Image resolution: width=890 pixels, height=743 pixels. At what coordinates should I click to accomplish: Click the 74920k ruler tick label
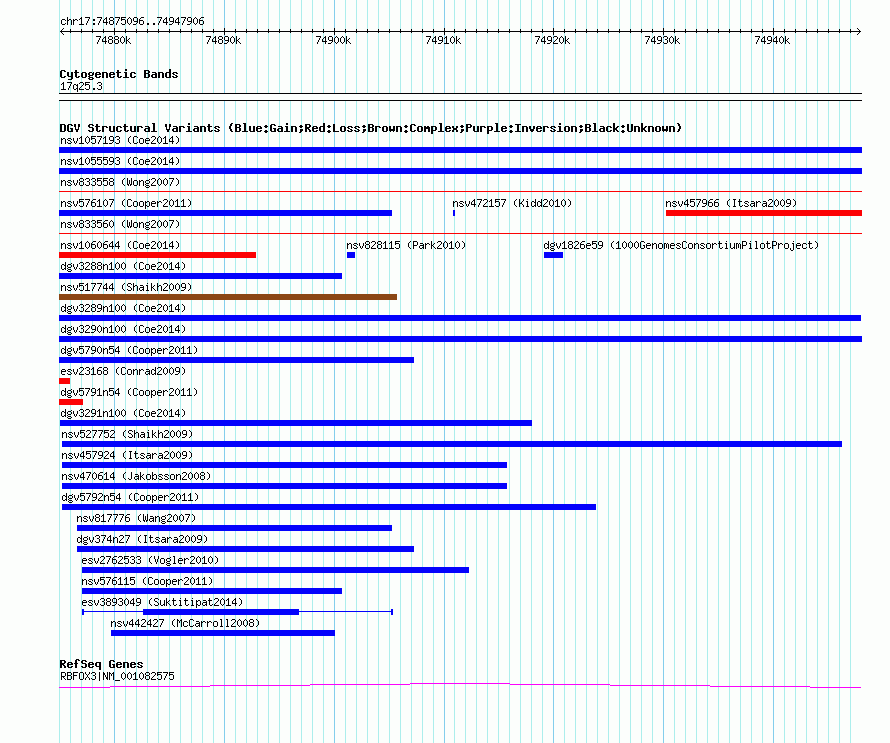552,40
